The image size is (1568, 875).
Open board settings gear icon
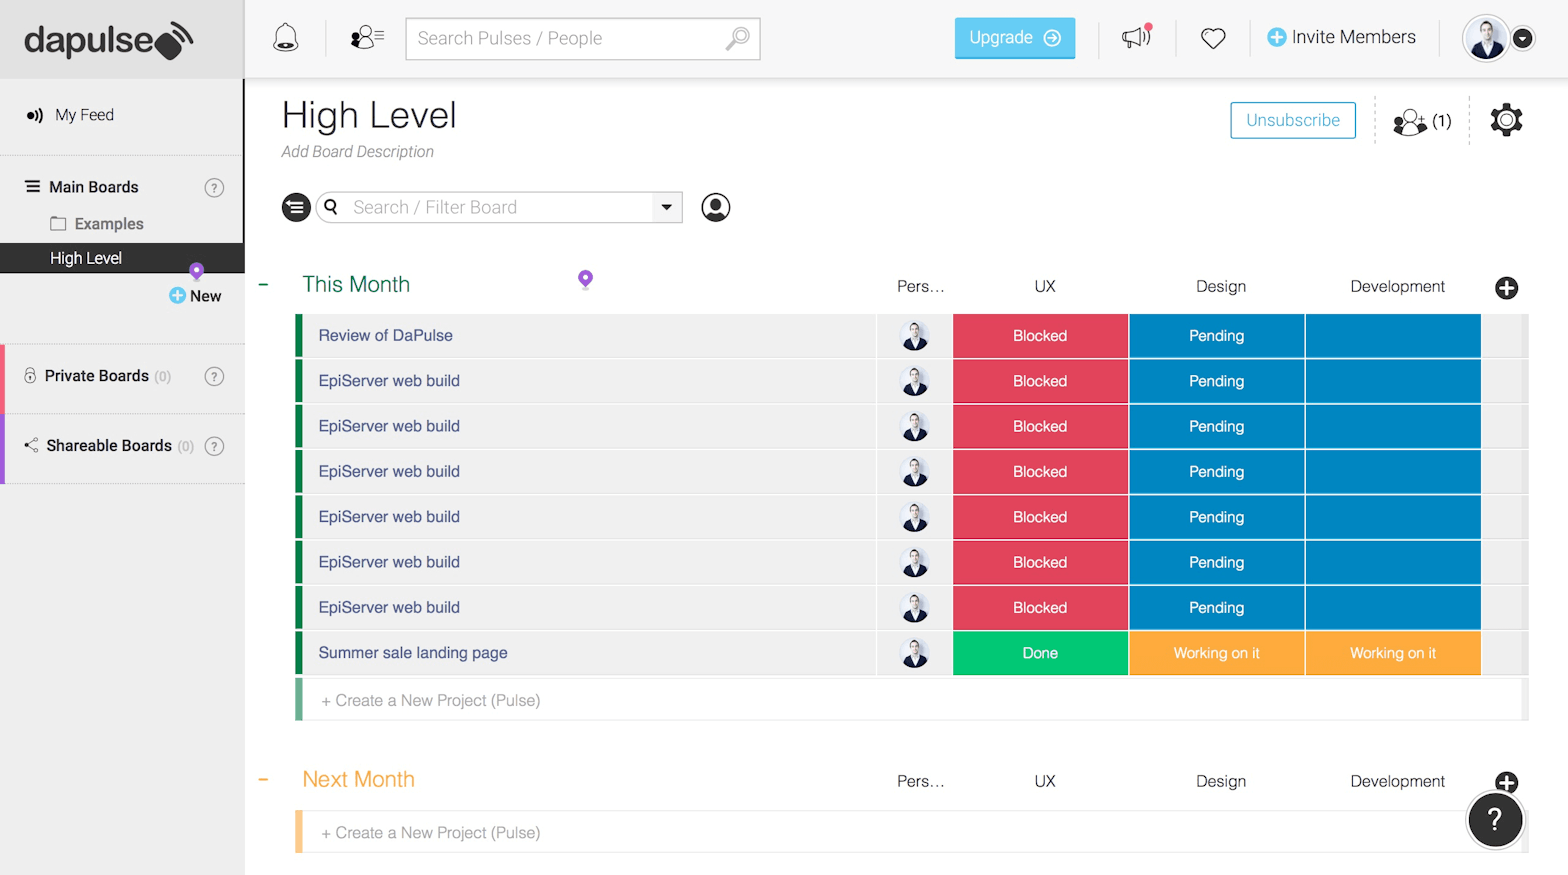pyautogui.click(x=1505, y=120)
